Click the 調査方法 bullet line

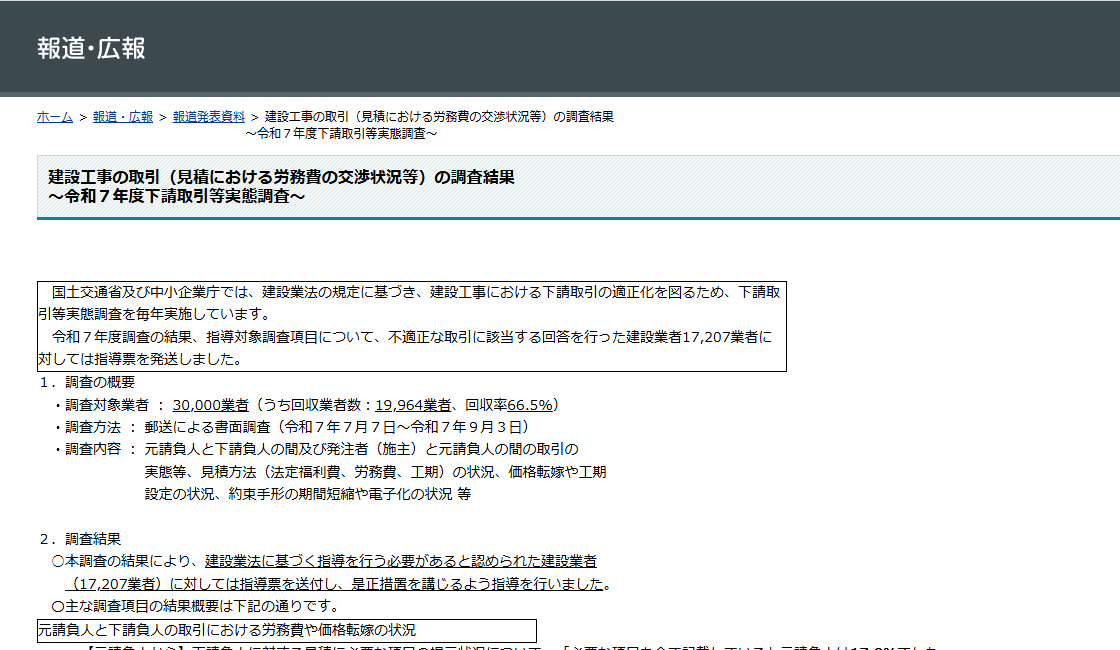293,427
